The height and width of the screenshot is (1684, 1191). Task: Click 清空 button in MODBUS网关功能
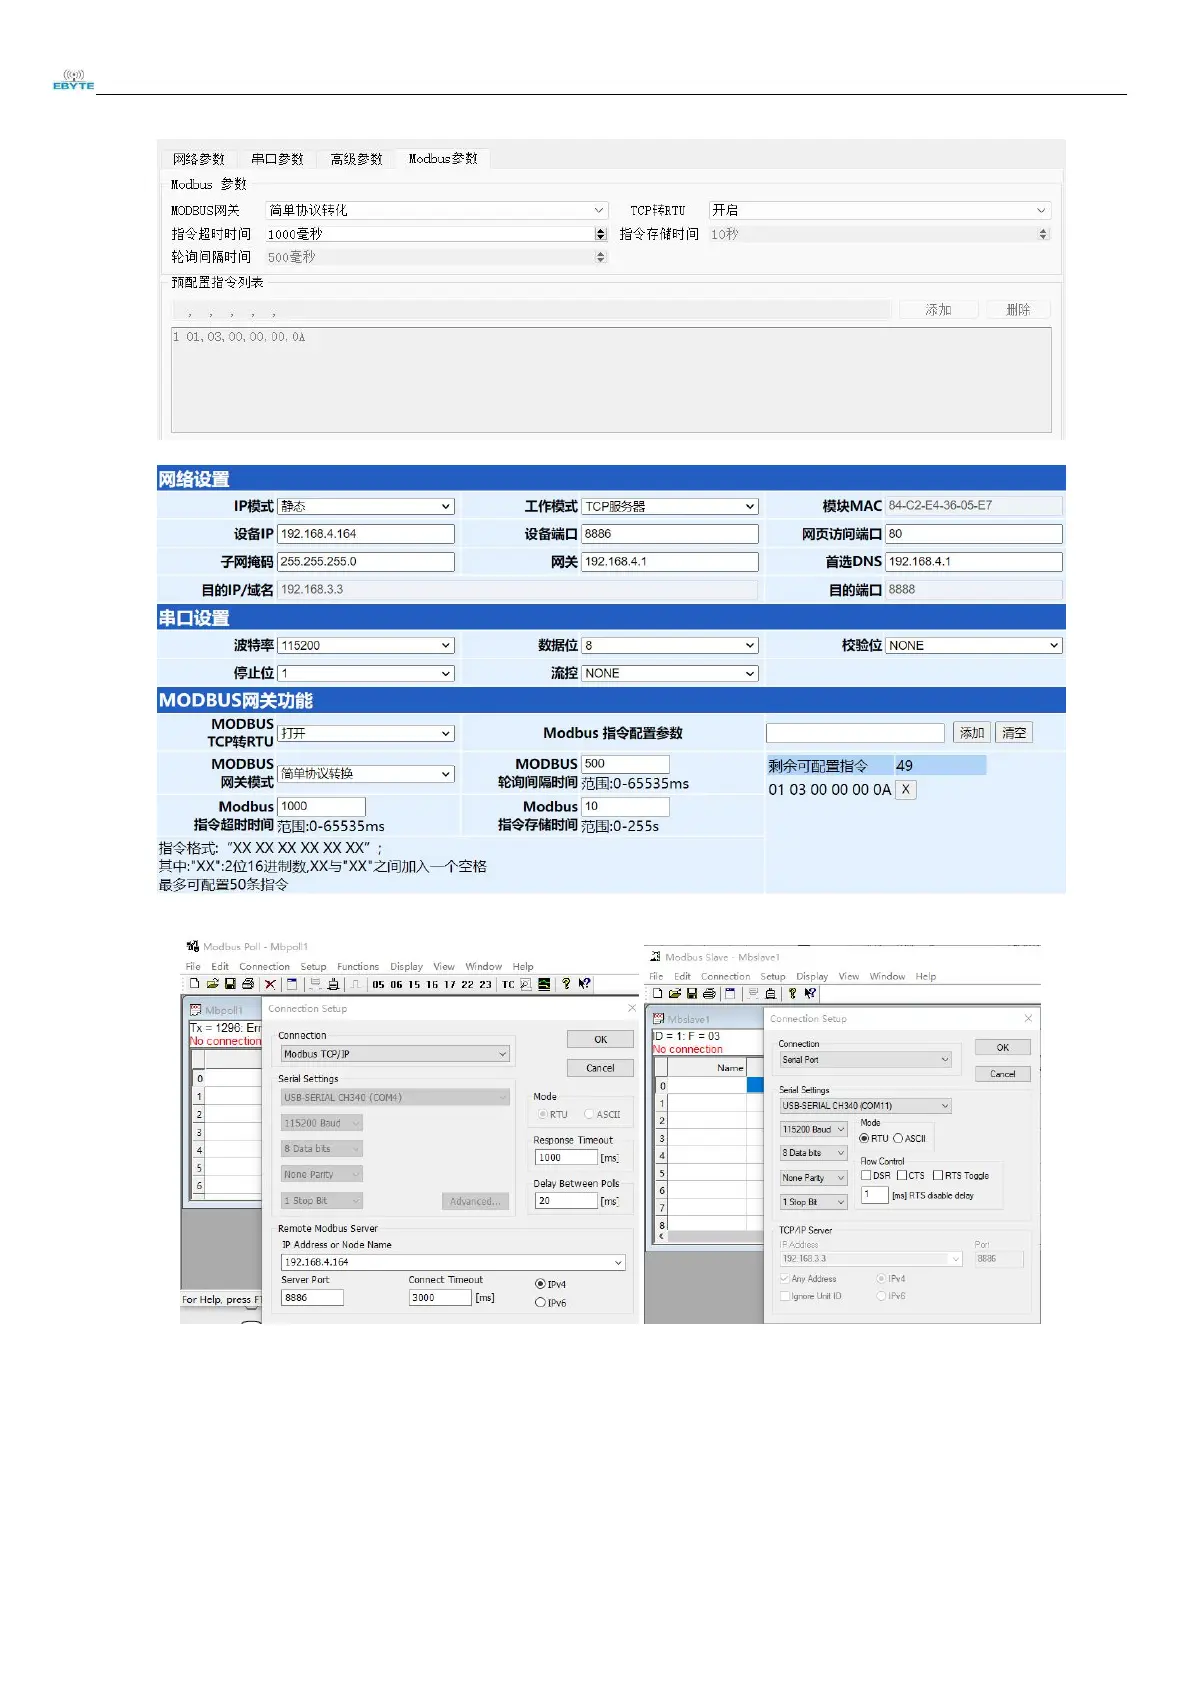point(1014,733)
